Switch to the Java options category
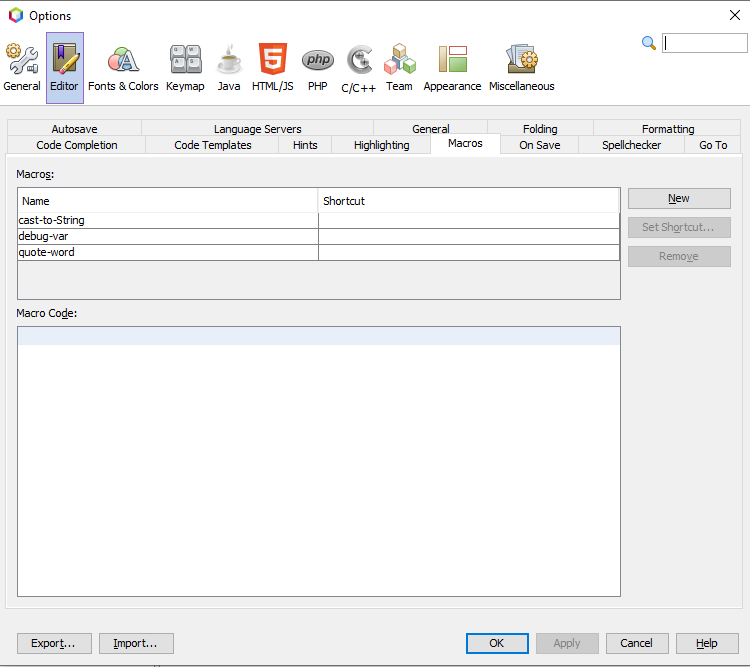Screen dimensions: 750x667 229,68
